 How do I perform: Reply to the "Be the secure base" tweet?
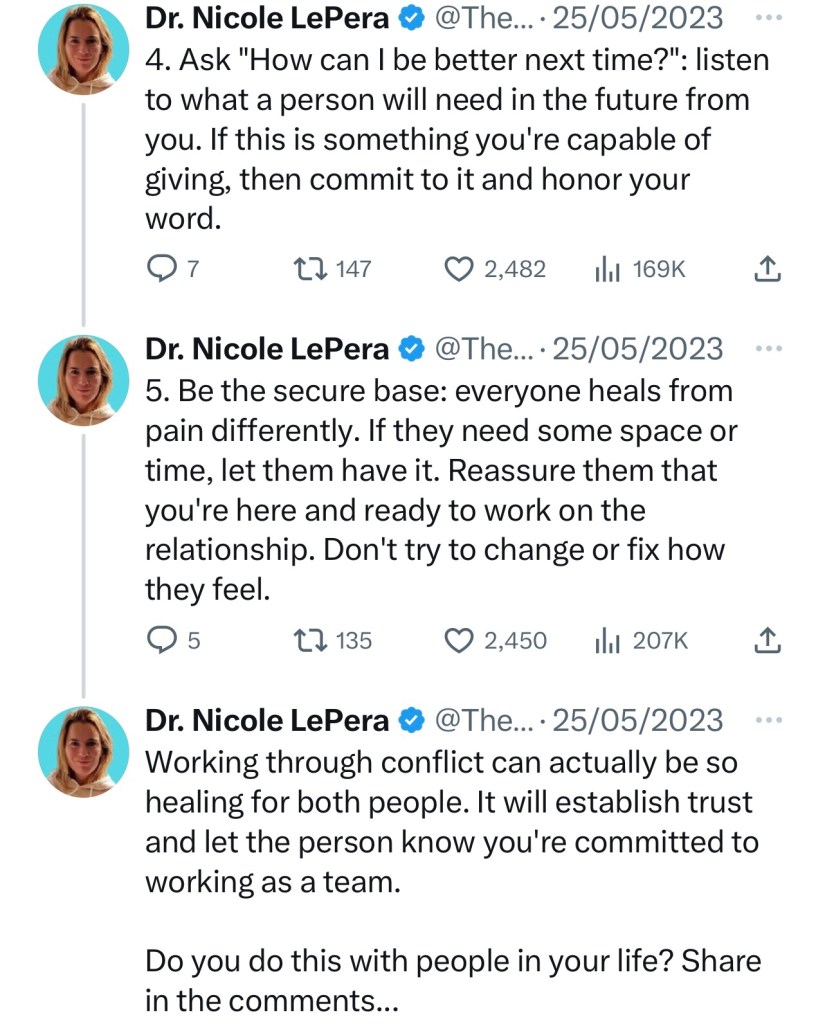click(161, 640)
